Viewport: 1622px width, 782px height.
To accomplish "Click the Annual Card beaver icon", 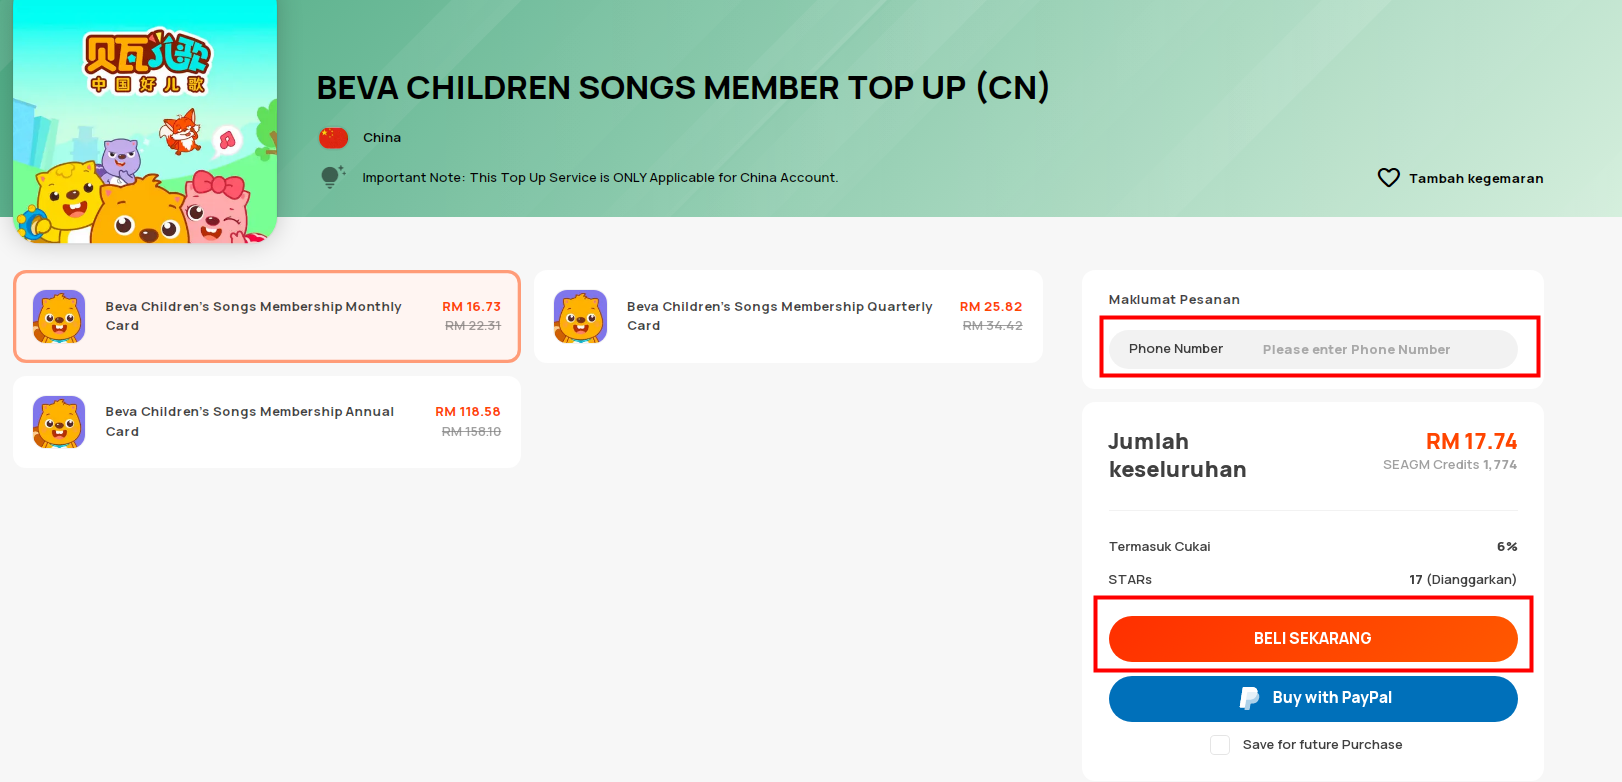I will [59, 422].
